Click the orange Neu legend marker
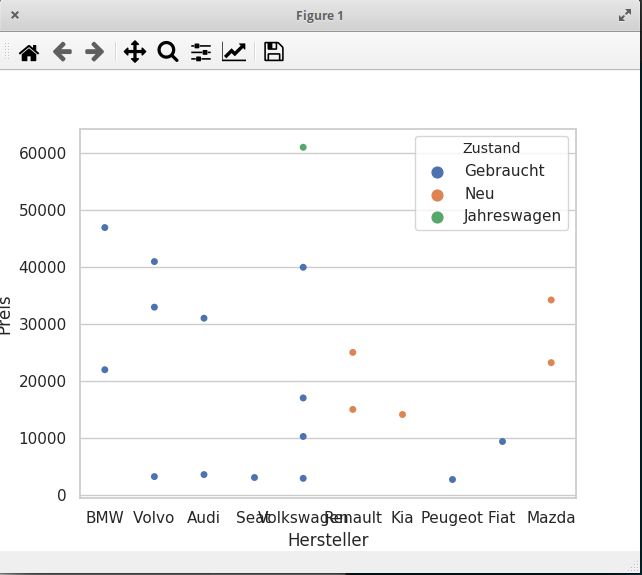The width and height of the screenshot is (642, 575). pos(437,195)
